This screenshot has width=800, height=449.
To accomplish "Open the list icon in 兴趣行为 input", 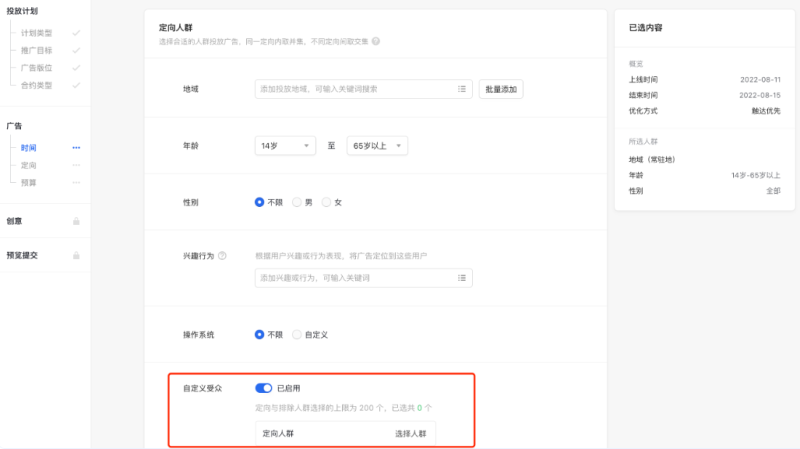I will tap(462, 278).
